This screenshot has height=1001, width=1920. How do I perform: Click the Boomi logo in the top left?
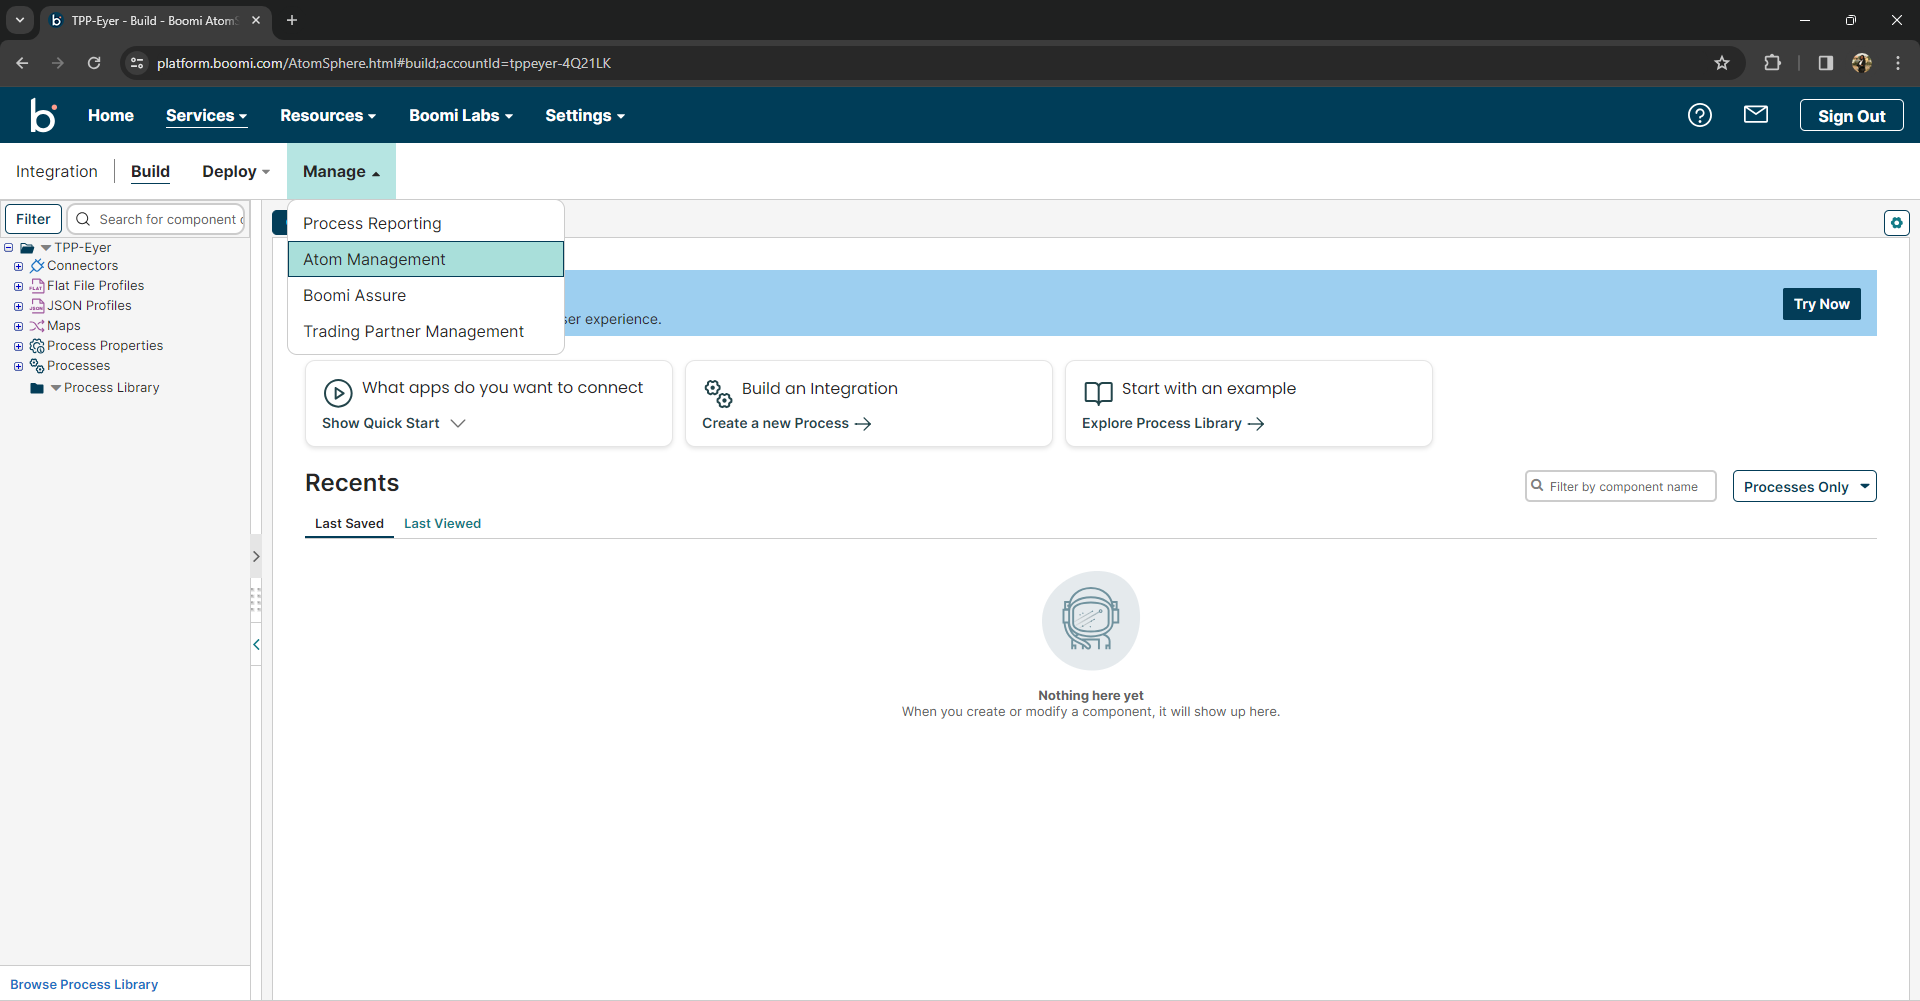click(43, 115)
